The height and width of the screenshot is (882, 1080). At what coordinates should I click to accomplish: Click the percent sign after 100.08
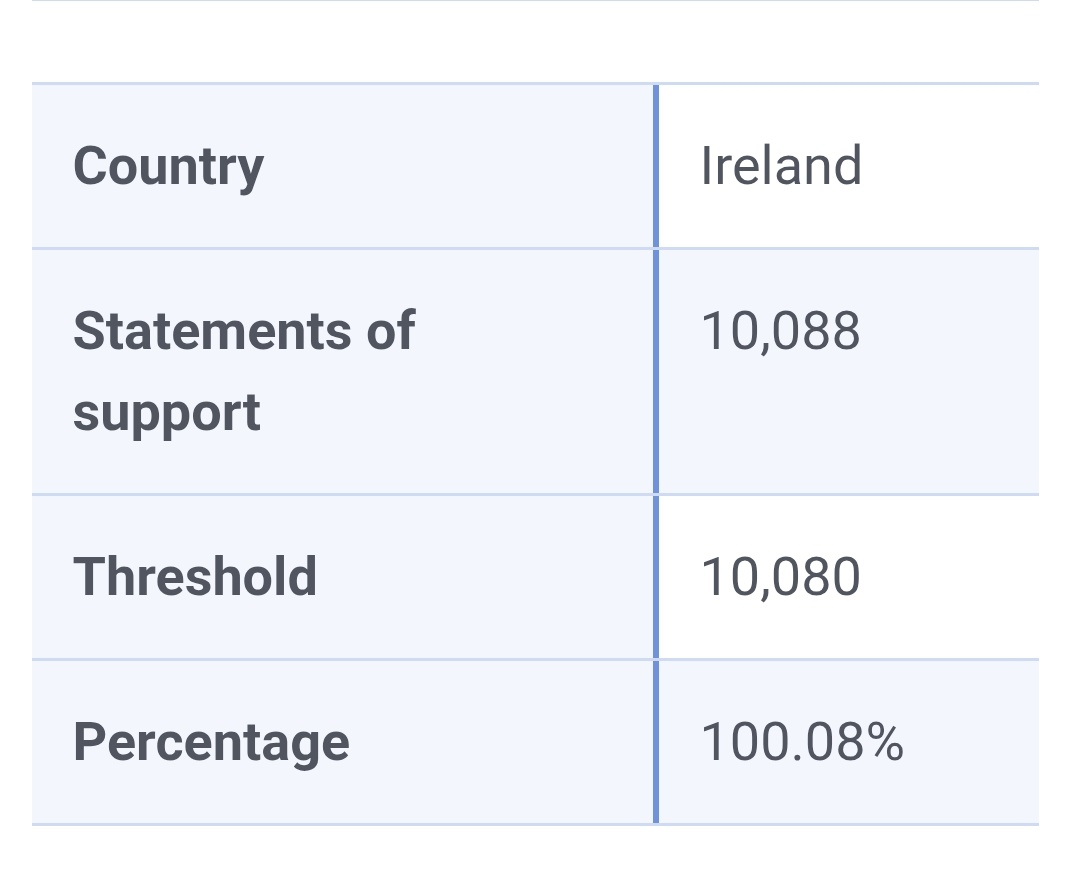[x=887, y=742]
